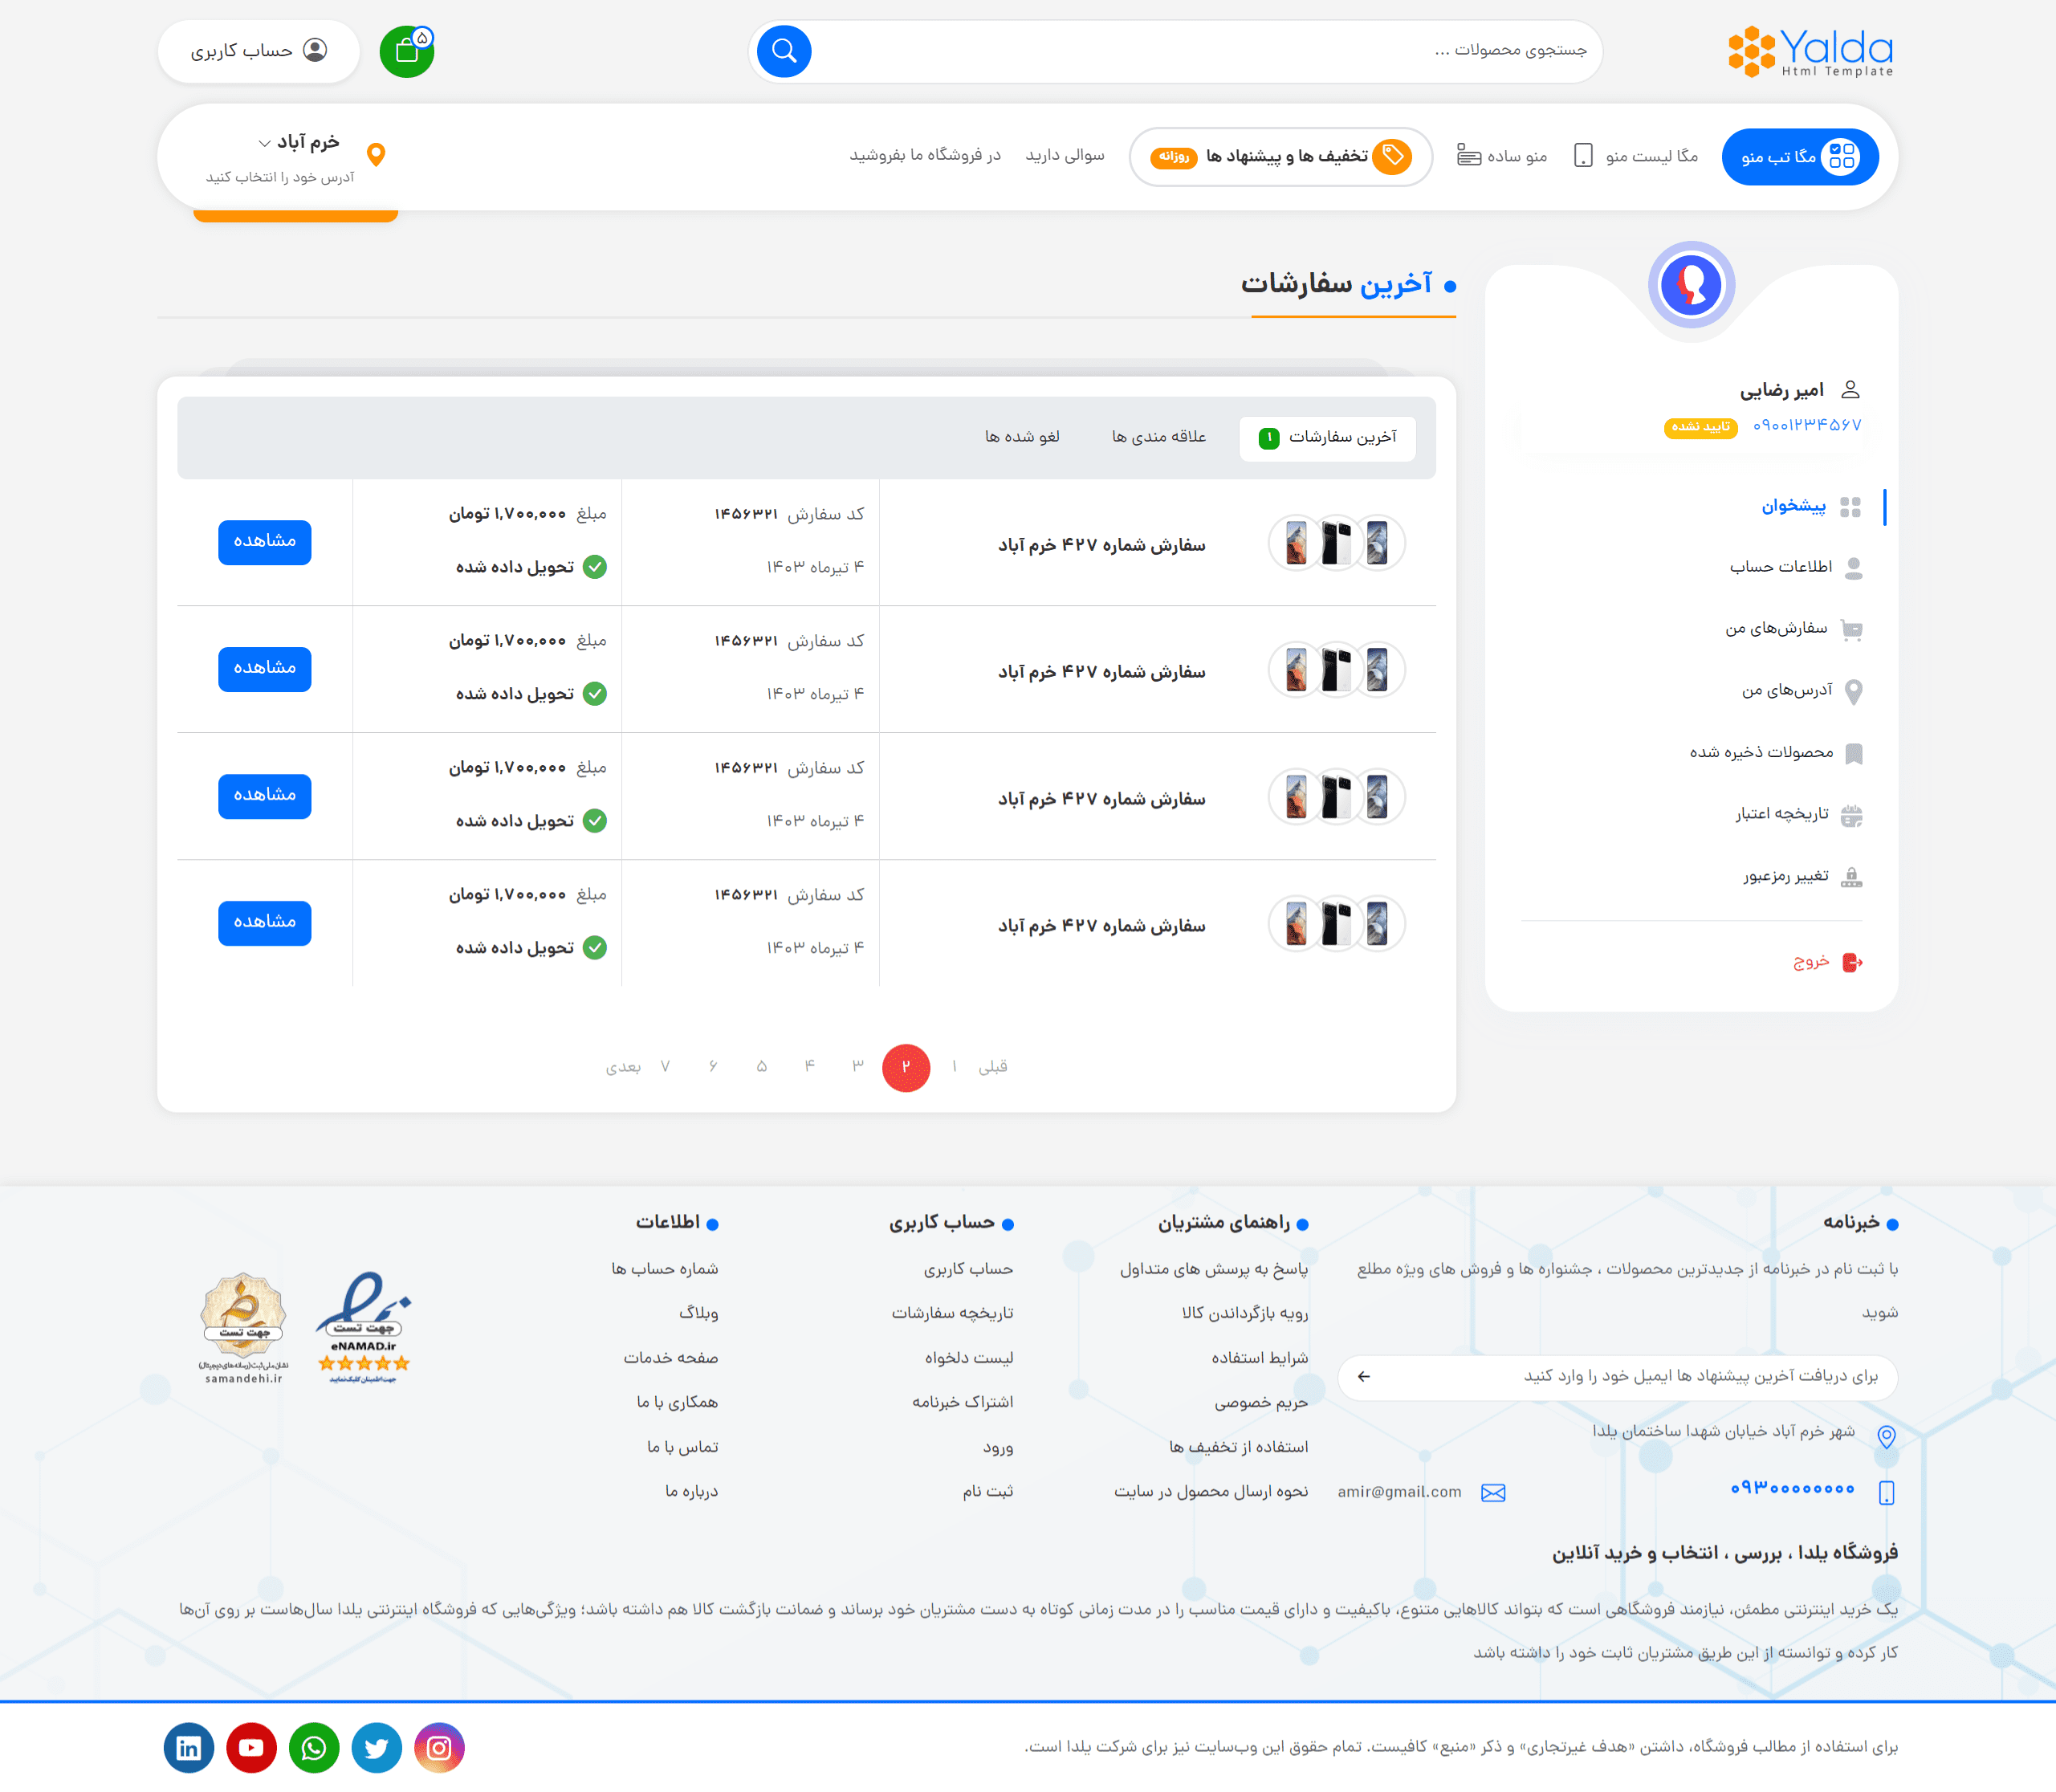Expand the خرم آباد city dropdown
Screen dimensions: 2056x1792
[298, 142]
